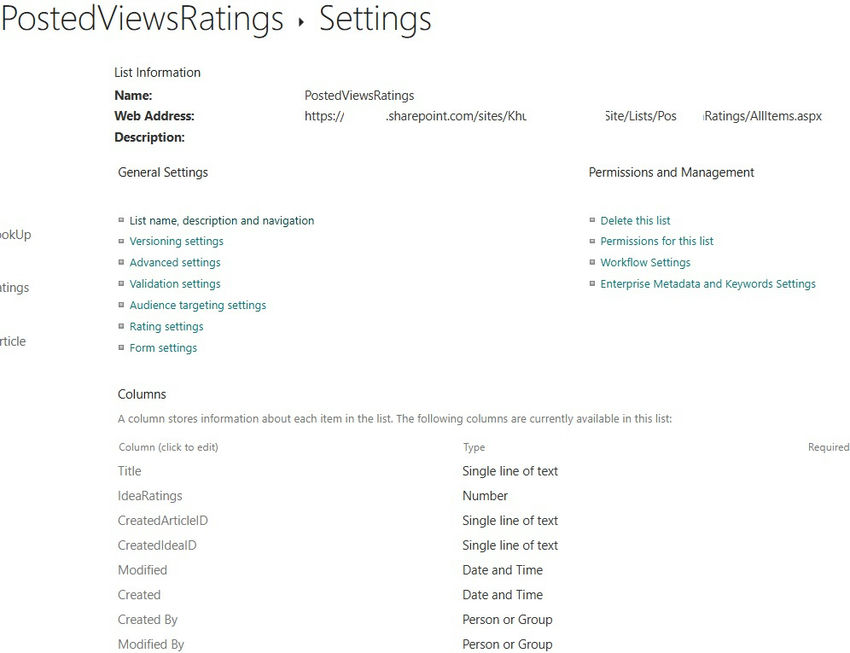Click the square icon beside Versioning settings
This screenshot has width=850, height=653.
pyautogui.click(x=122, y=241)
